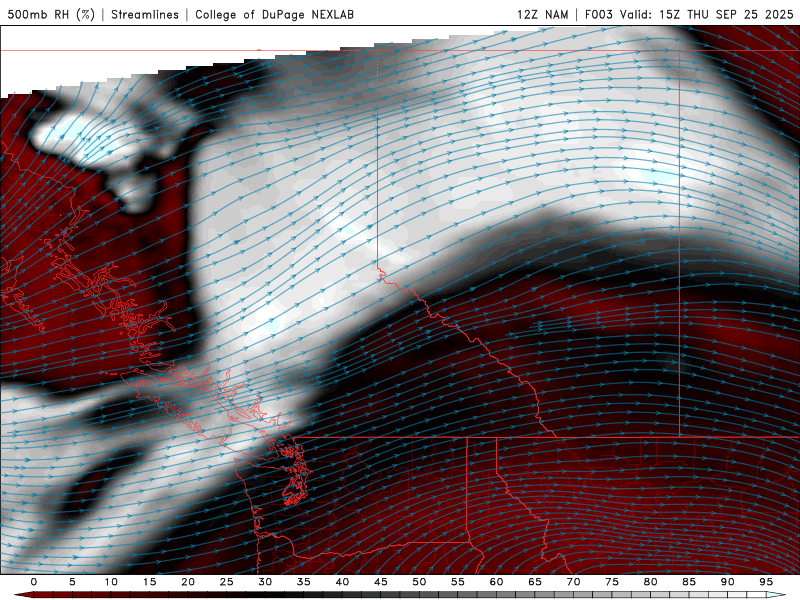Click the "F003" forecast hour text
Viewport: 800px width, 600px height.
[598, 14]
